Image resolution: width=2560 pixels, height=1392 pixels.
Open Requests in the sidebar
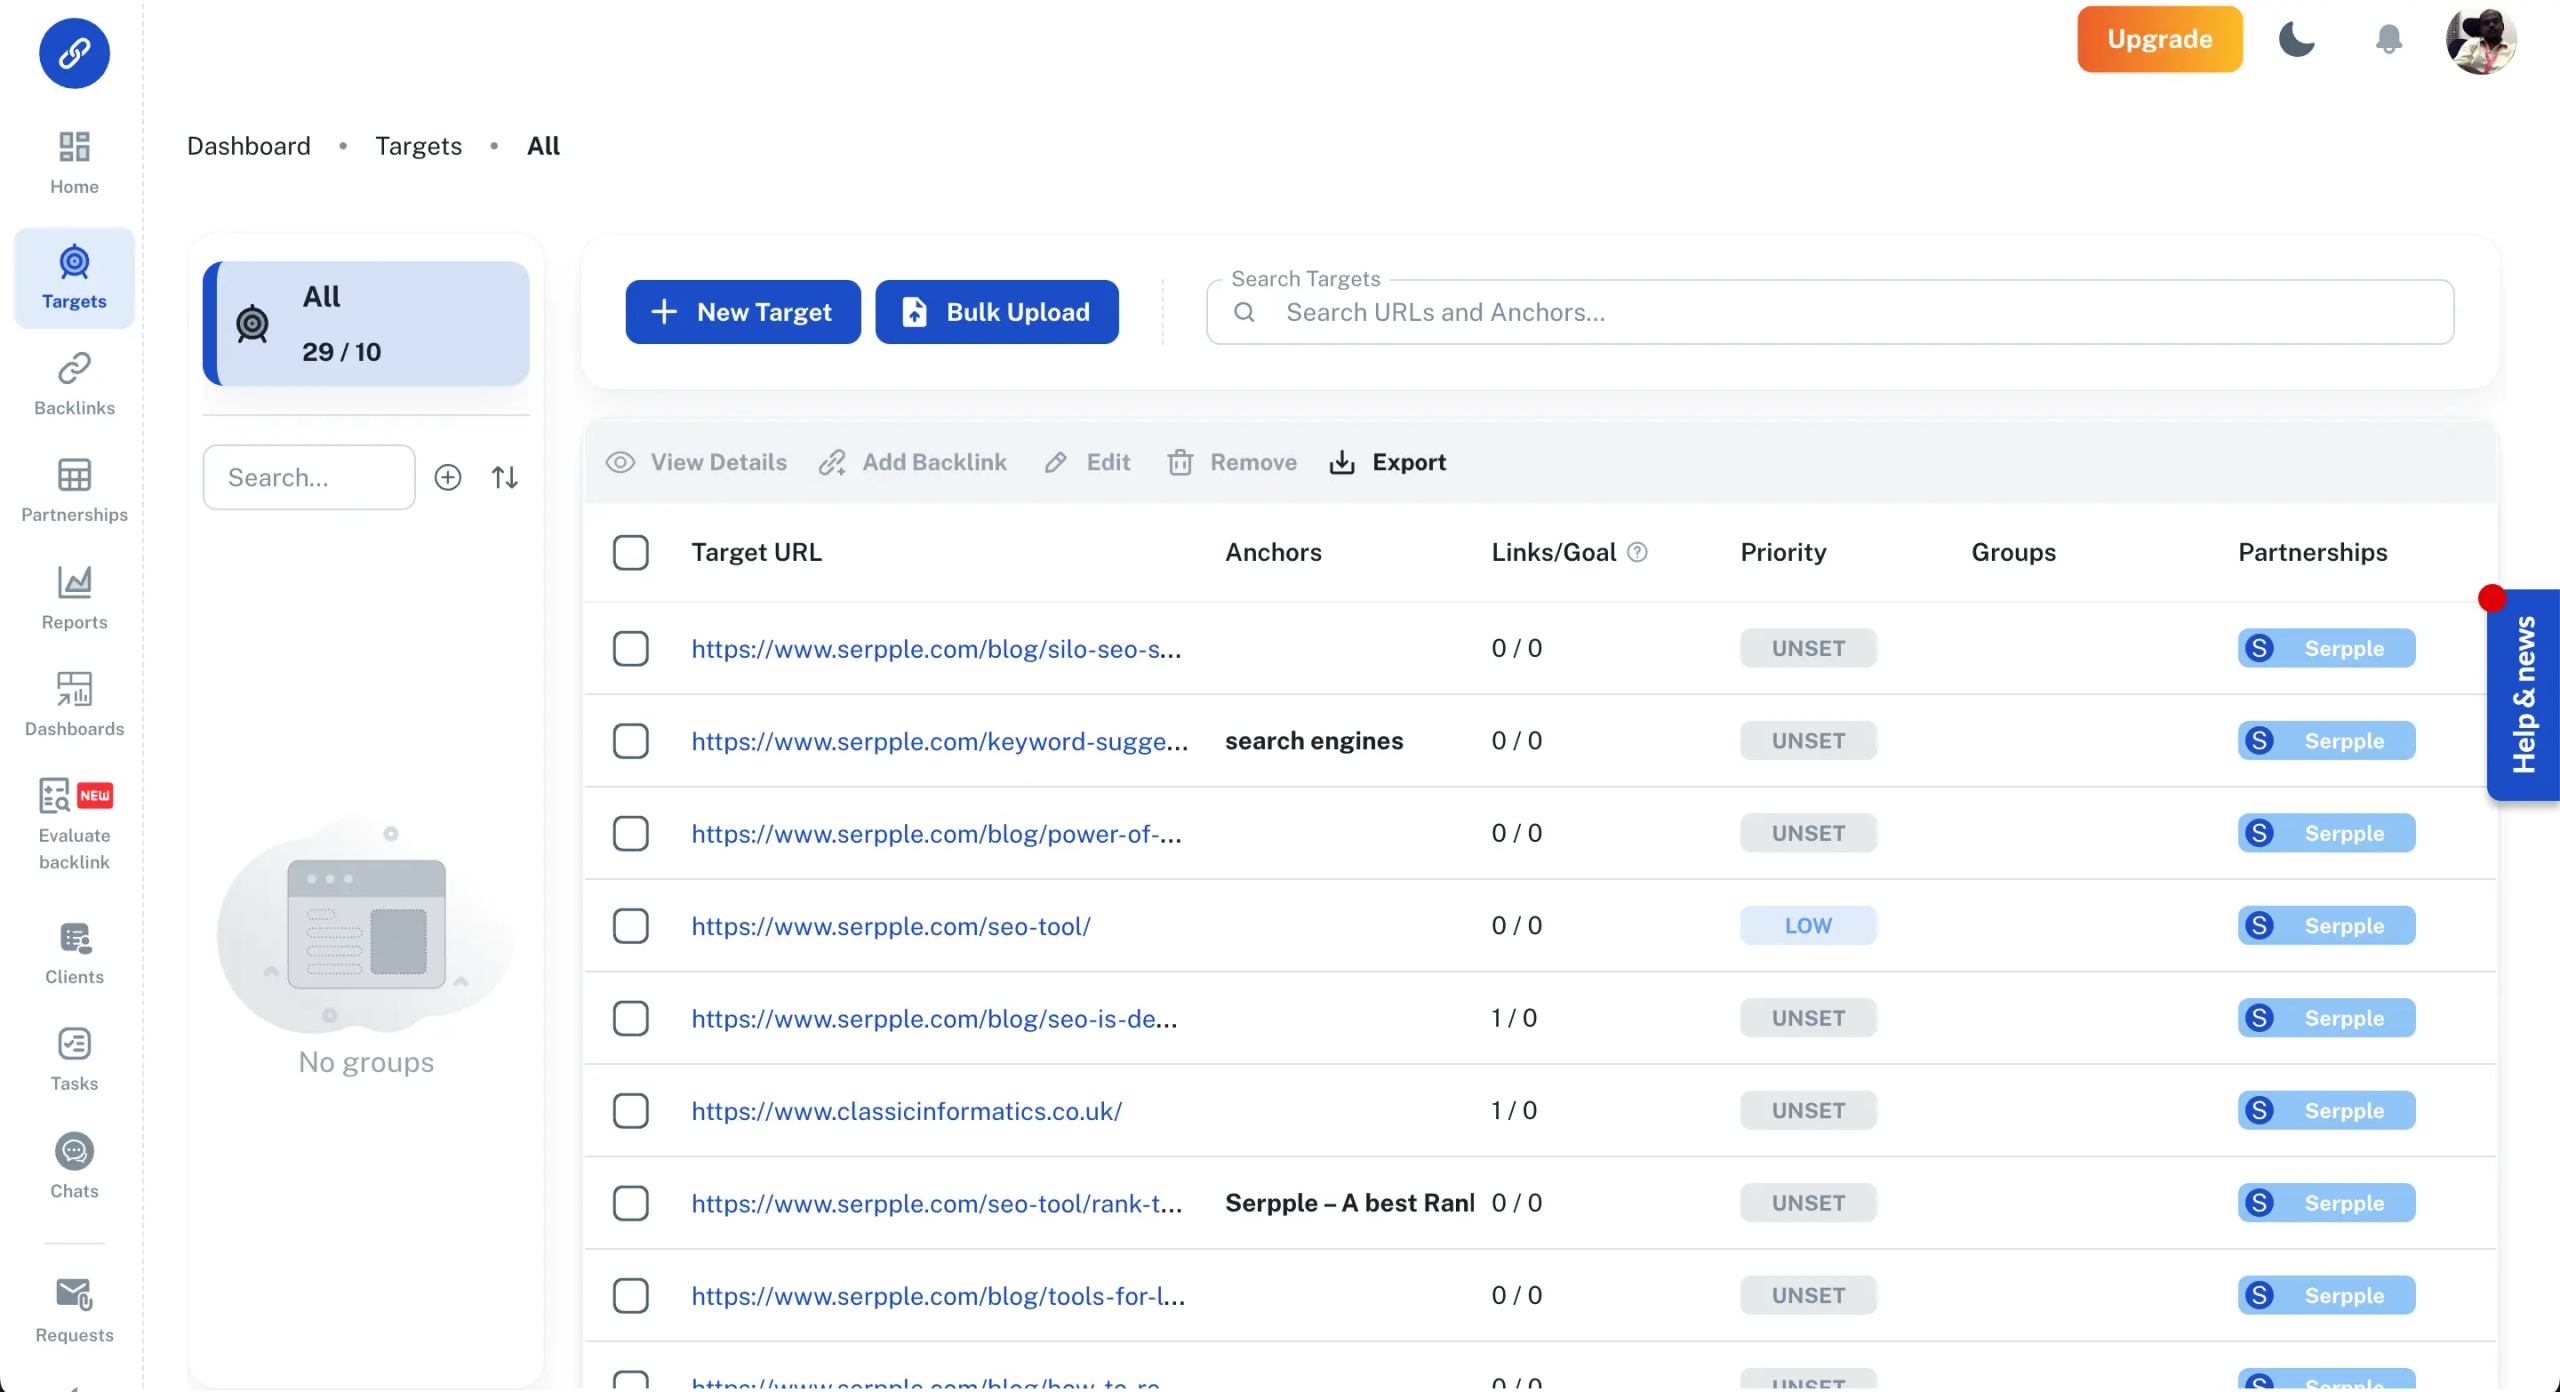[x=74, y=1311]
